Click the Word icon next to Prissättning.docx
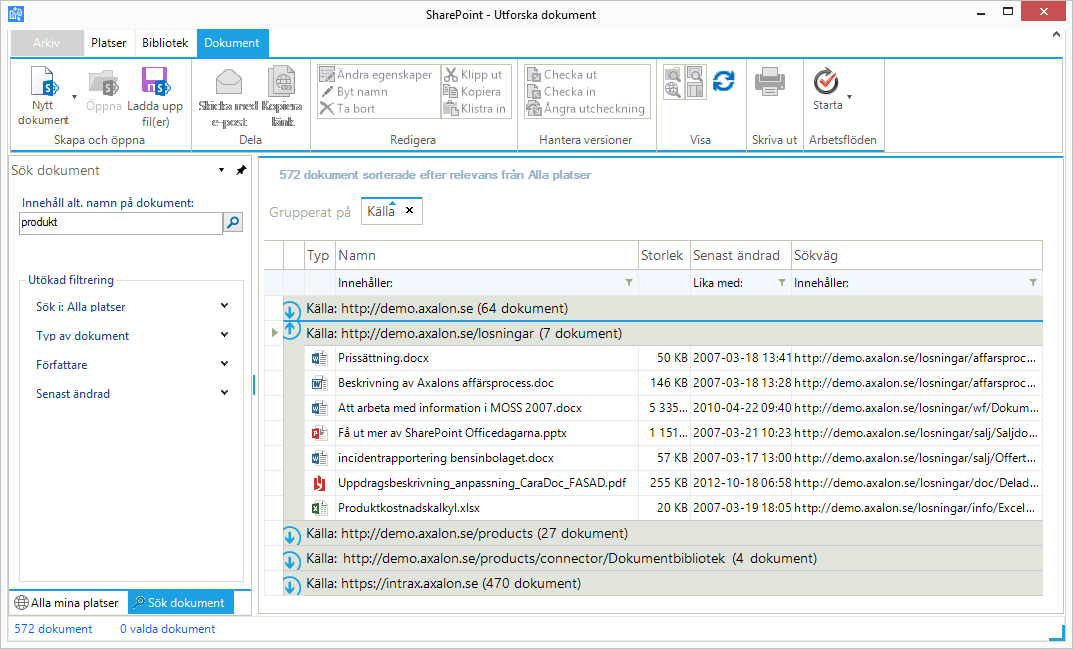The height and width of the screenshot is (649, 1073). coord(319,358)
